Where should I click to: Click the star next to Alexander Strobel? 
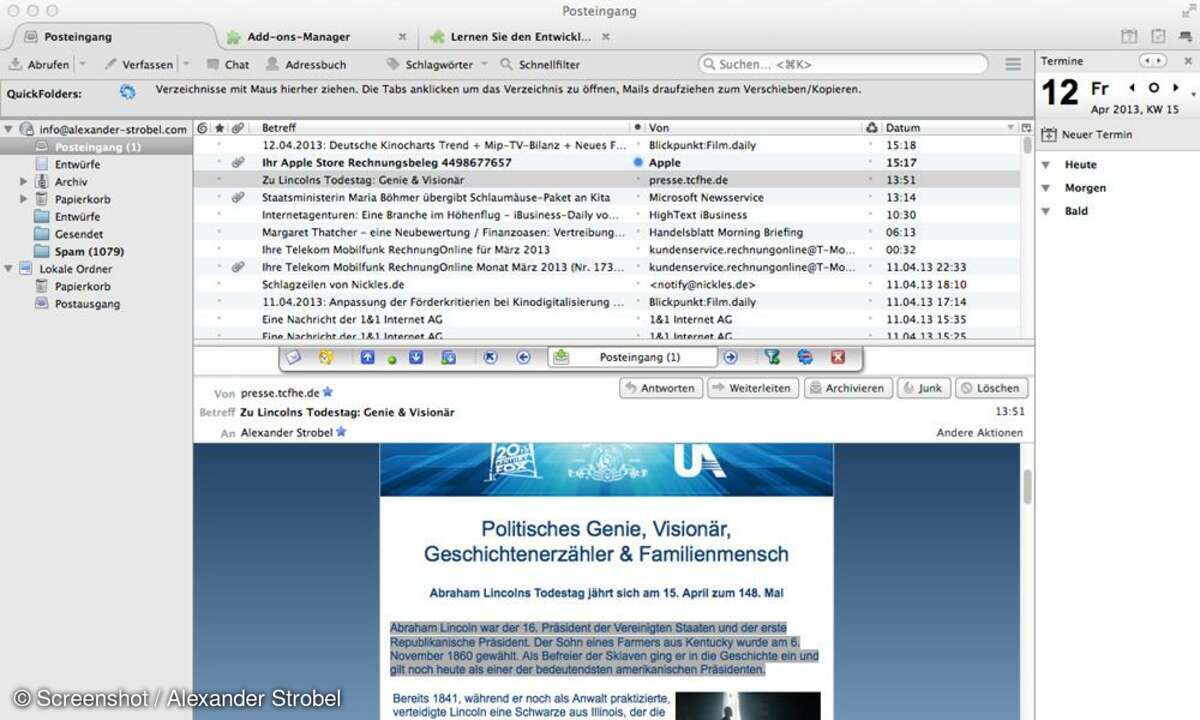(x=341, y=432)
